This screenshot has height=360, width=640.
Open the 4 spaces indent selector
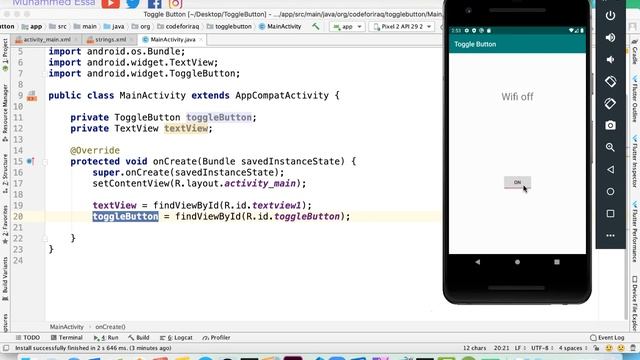tap(572, 348)
